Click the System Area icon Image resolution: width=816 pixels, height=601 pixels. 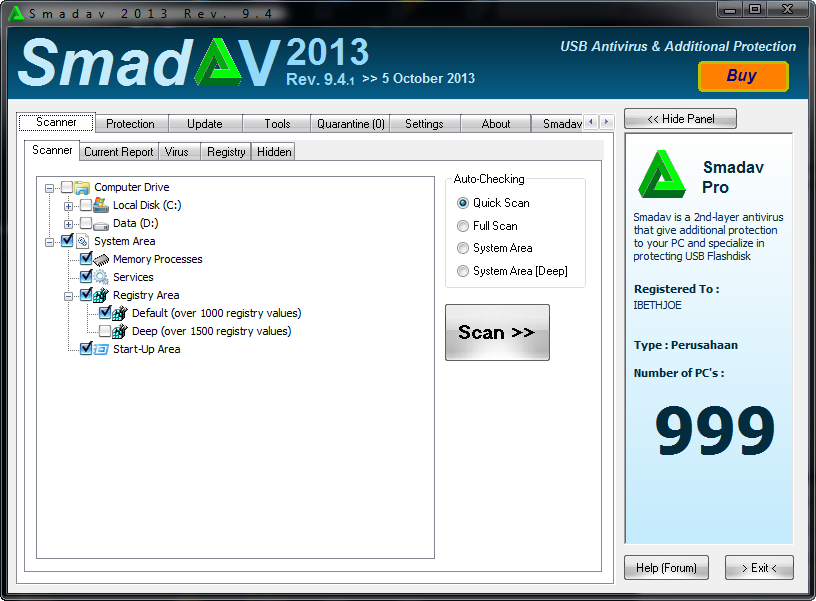82,241
